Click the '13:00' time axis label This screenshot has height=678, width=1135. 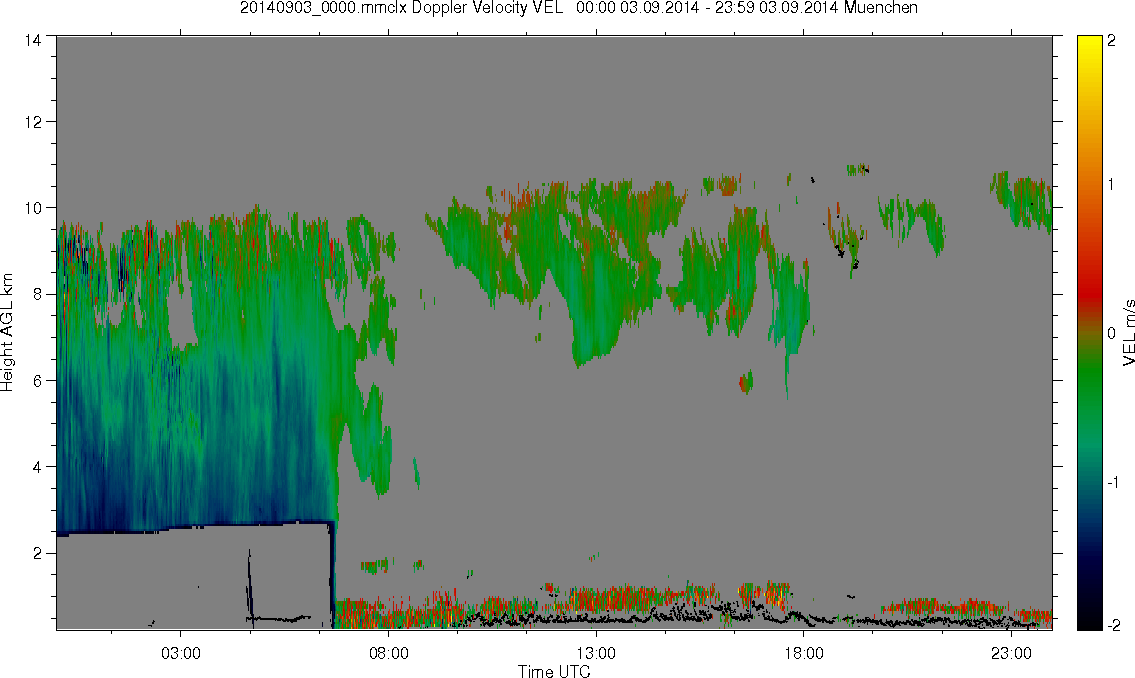click(596, 653)
